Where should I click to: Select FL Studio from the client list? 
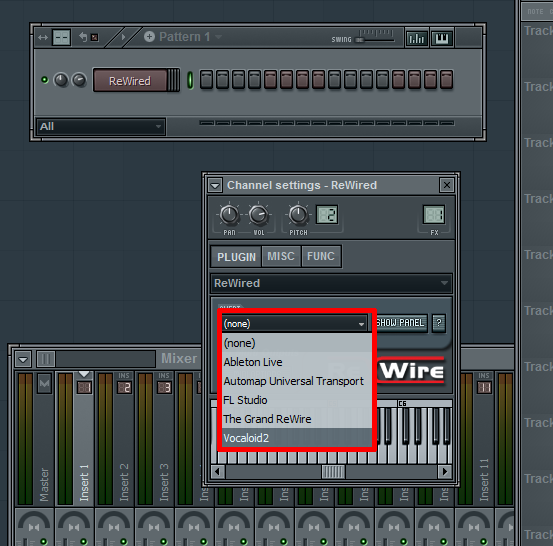(297, 400)
